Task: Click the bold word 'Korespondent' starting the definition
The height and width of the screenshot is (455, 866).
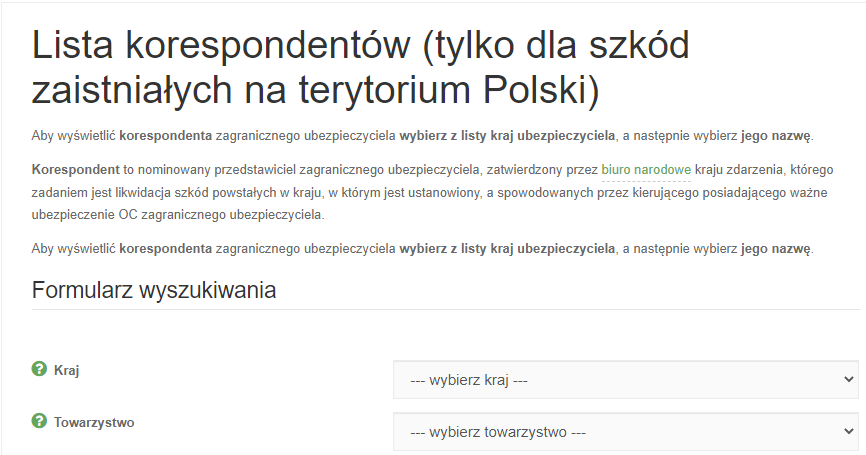Action: pos(75,170)
